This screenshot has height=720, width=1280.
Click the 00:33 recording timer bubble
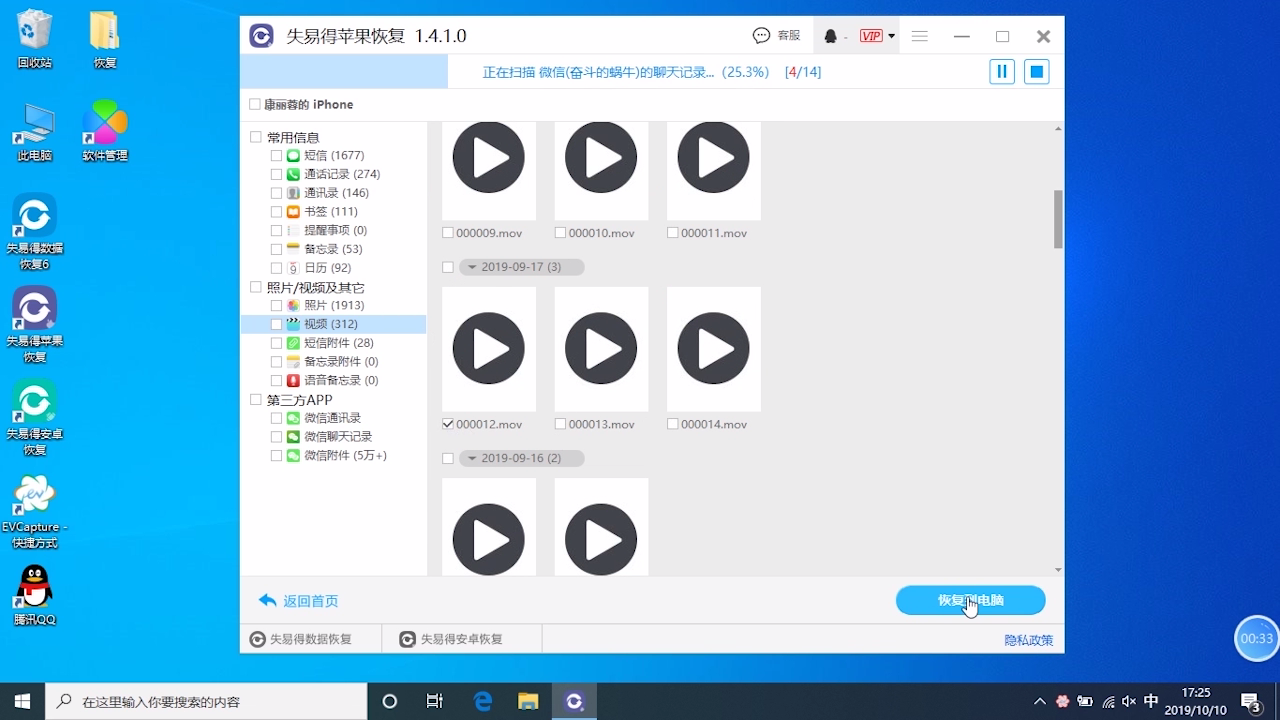coord(1257,638)
